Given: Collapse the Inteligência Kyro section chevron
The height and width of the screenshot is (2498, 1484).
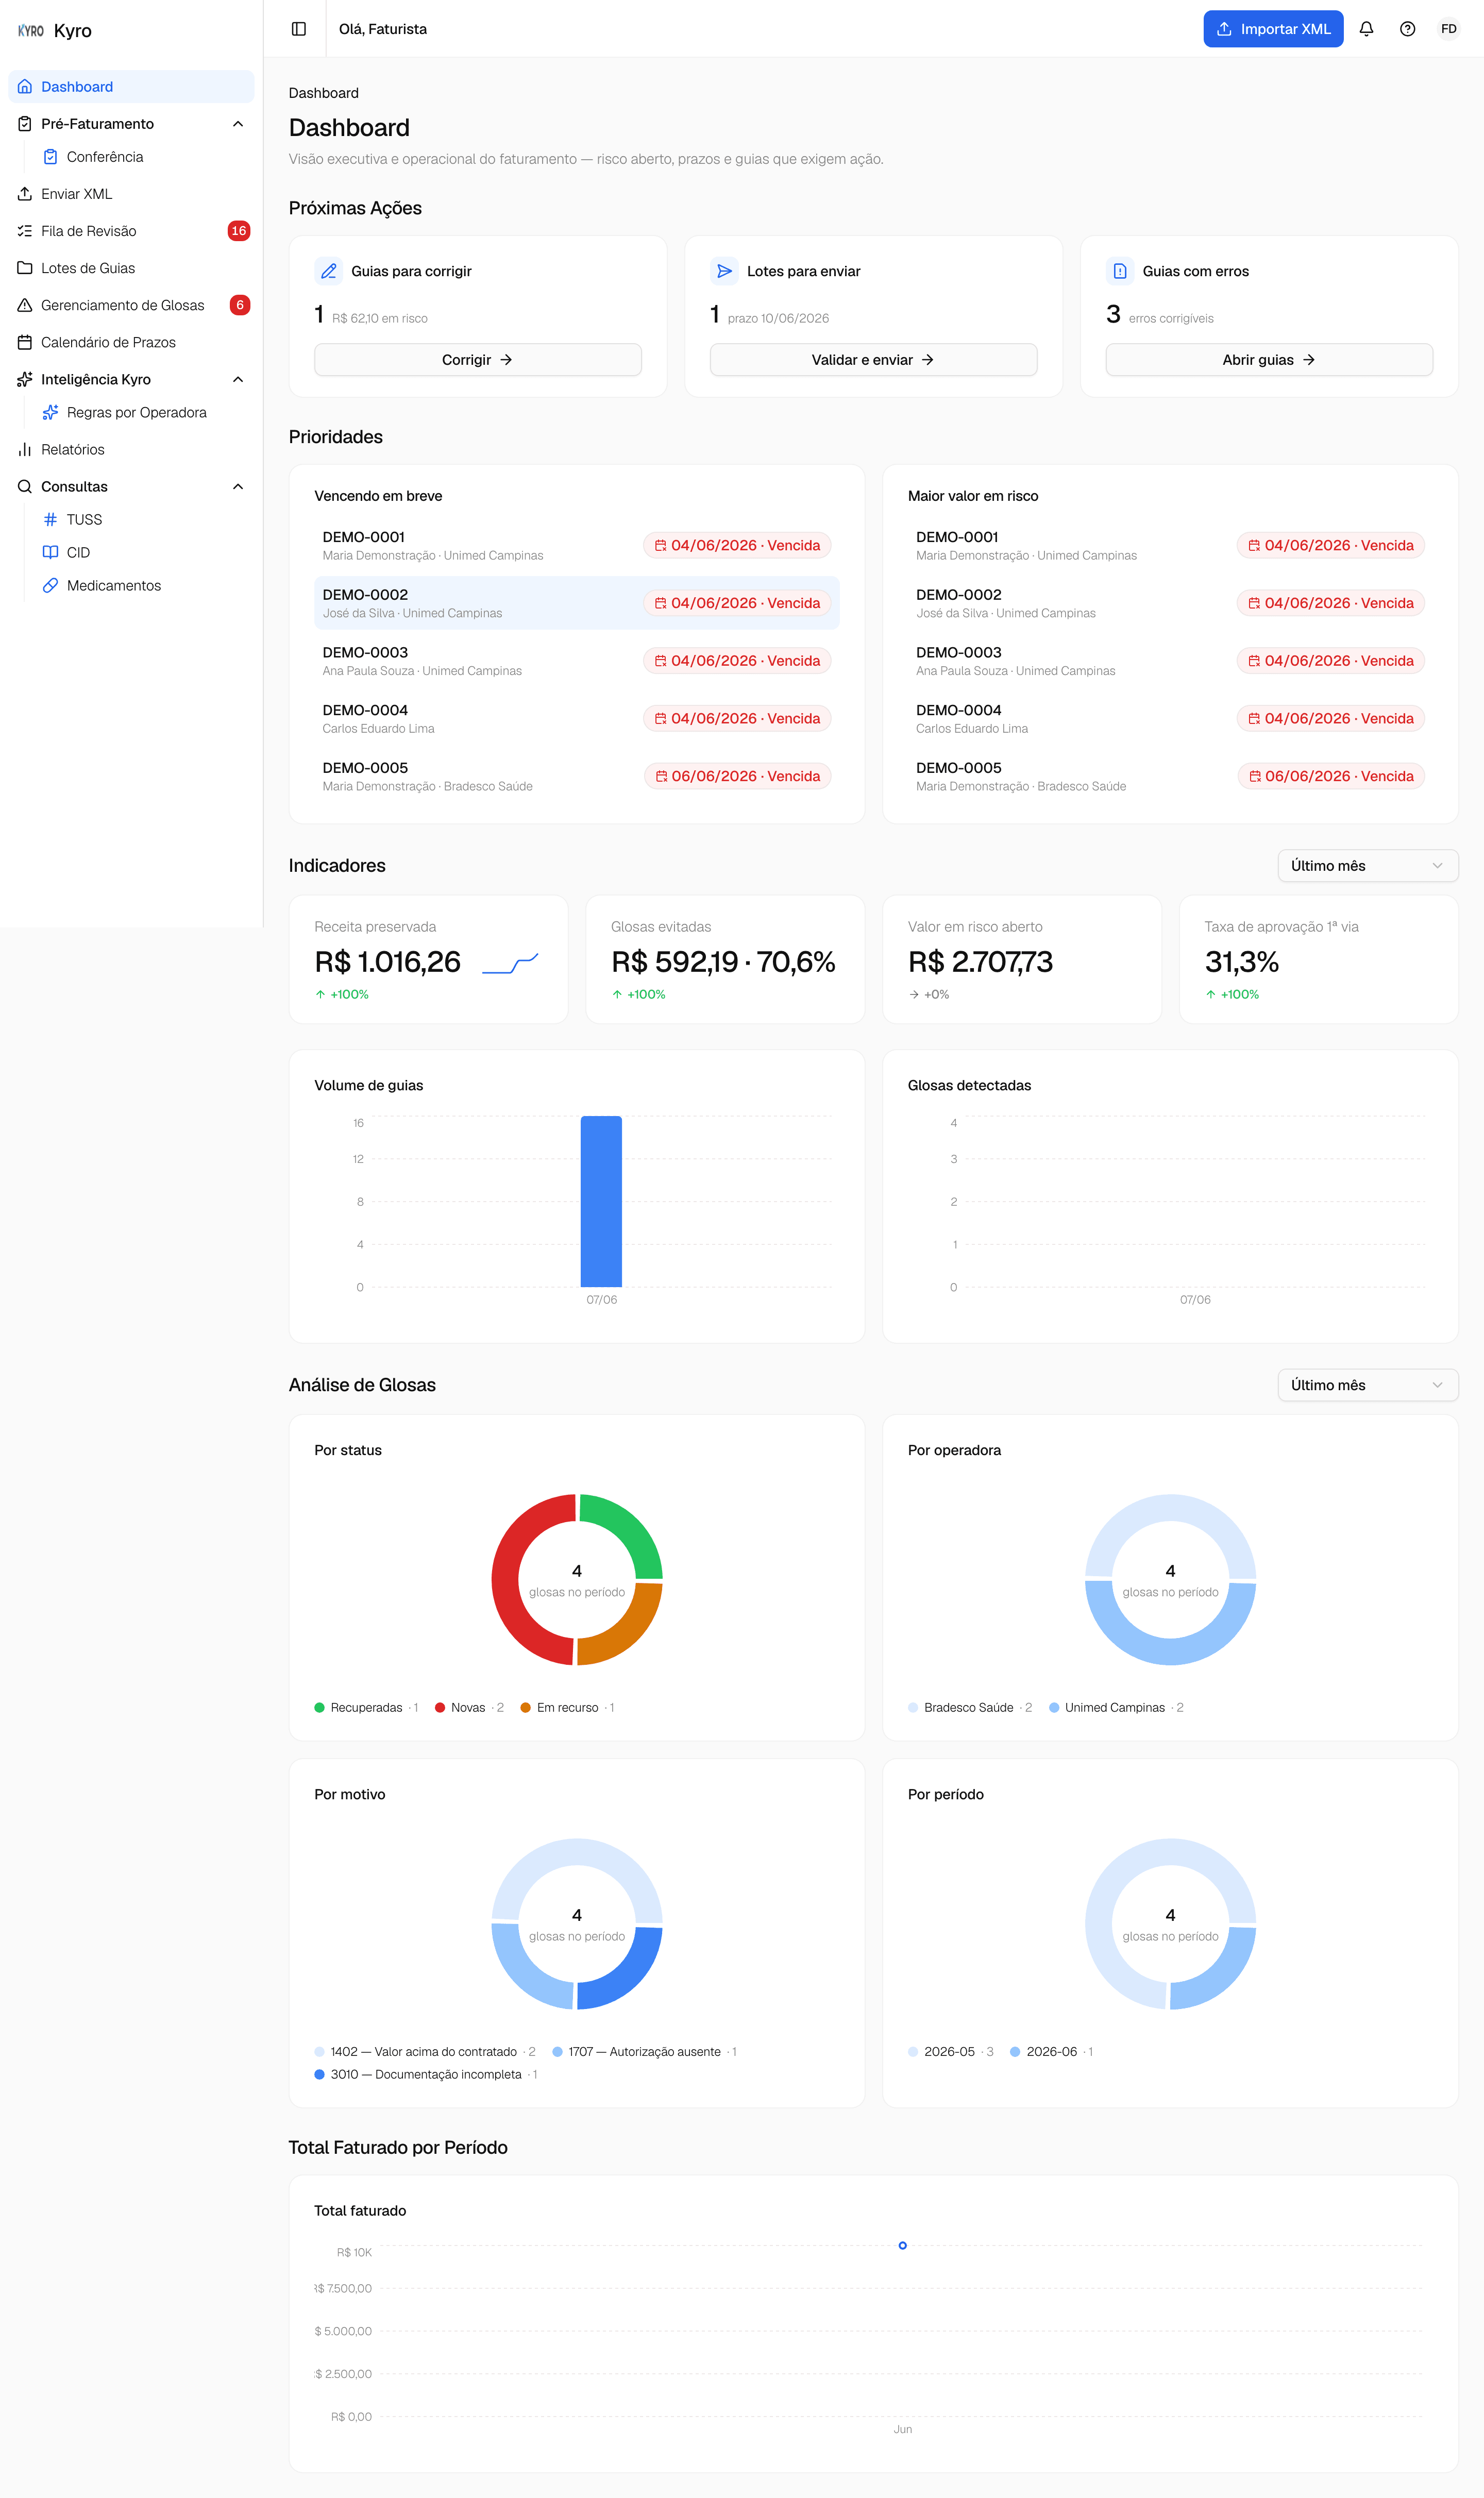Looking at the screenshot, I should (x=238, y=379).
